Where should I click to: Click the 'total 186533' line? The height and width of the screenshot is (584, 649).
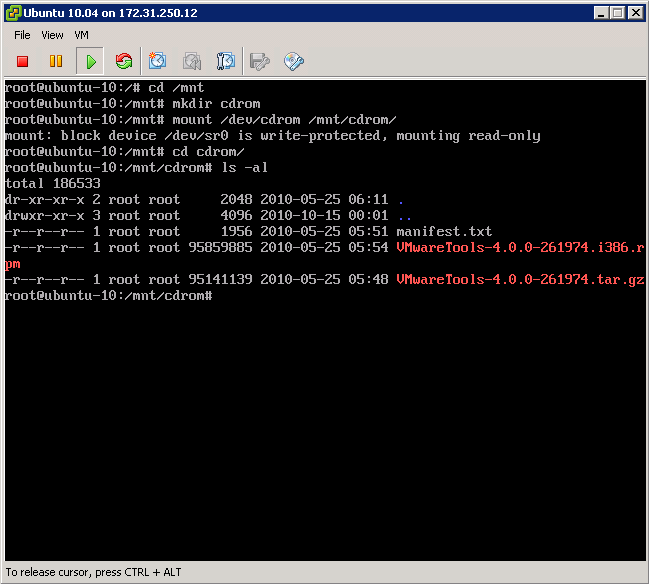coord(53,183)
